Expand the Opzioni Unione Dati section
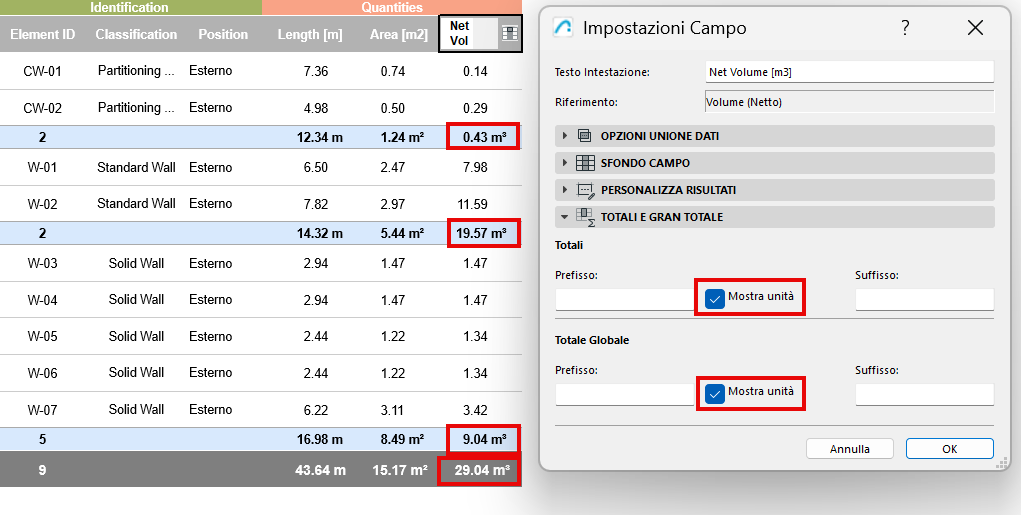This screenshot has width=1021, height=515. tap(565, 136)
